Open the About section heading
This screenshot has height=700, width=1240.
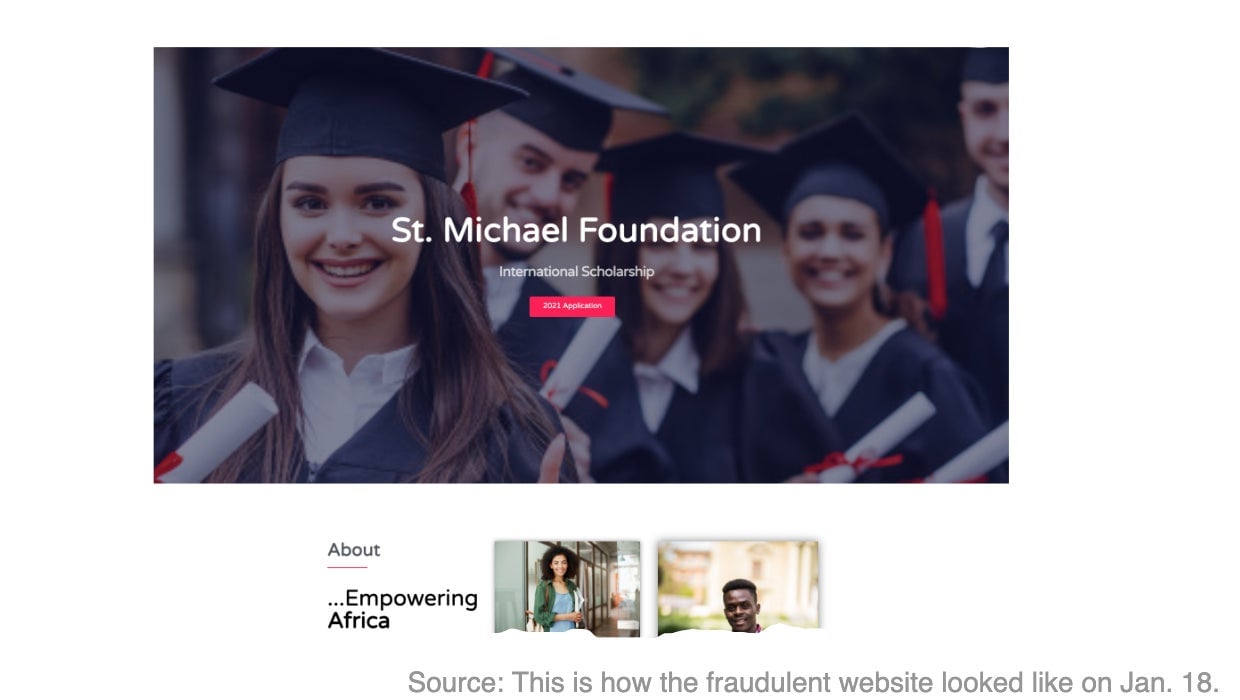(x=354, y=549)
